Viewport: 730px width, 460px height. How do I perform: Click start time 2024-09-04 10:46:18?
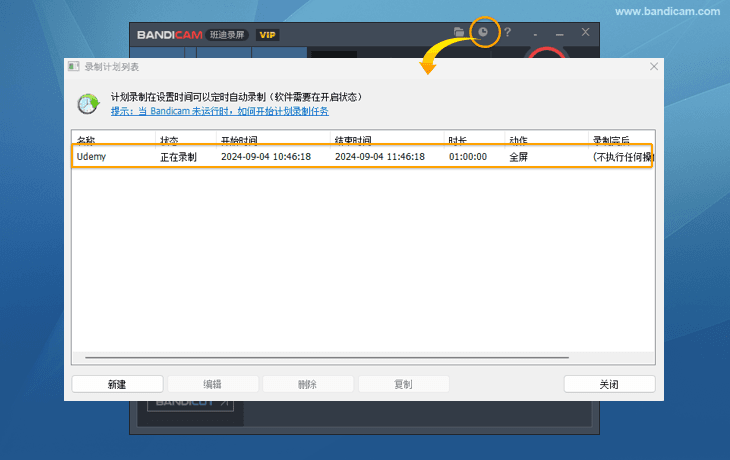tap(266, 156)
